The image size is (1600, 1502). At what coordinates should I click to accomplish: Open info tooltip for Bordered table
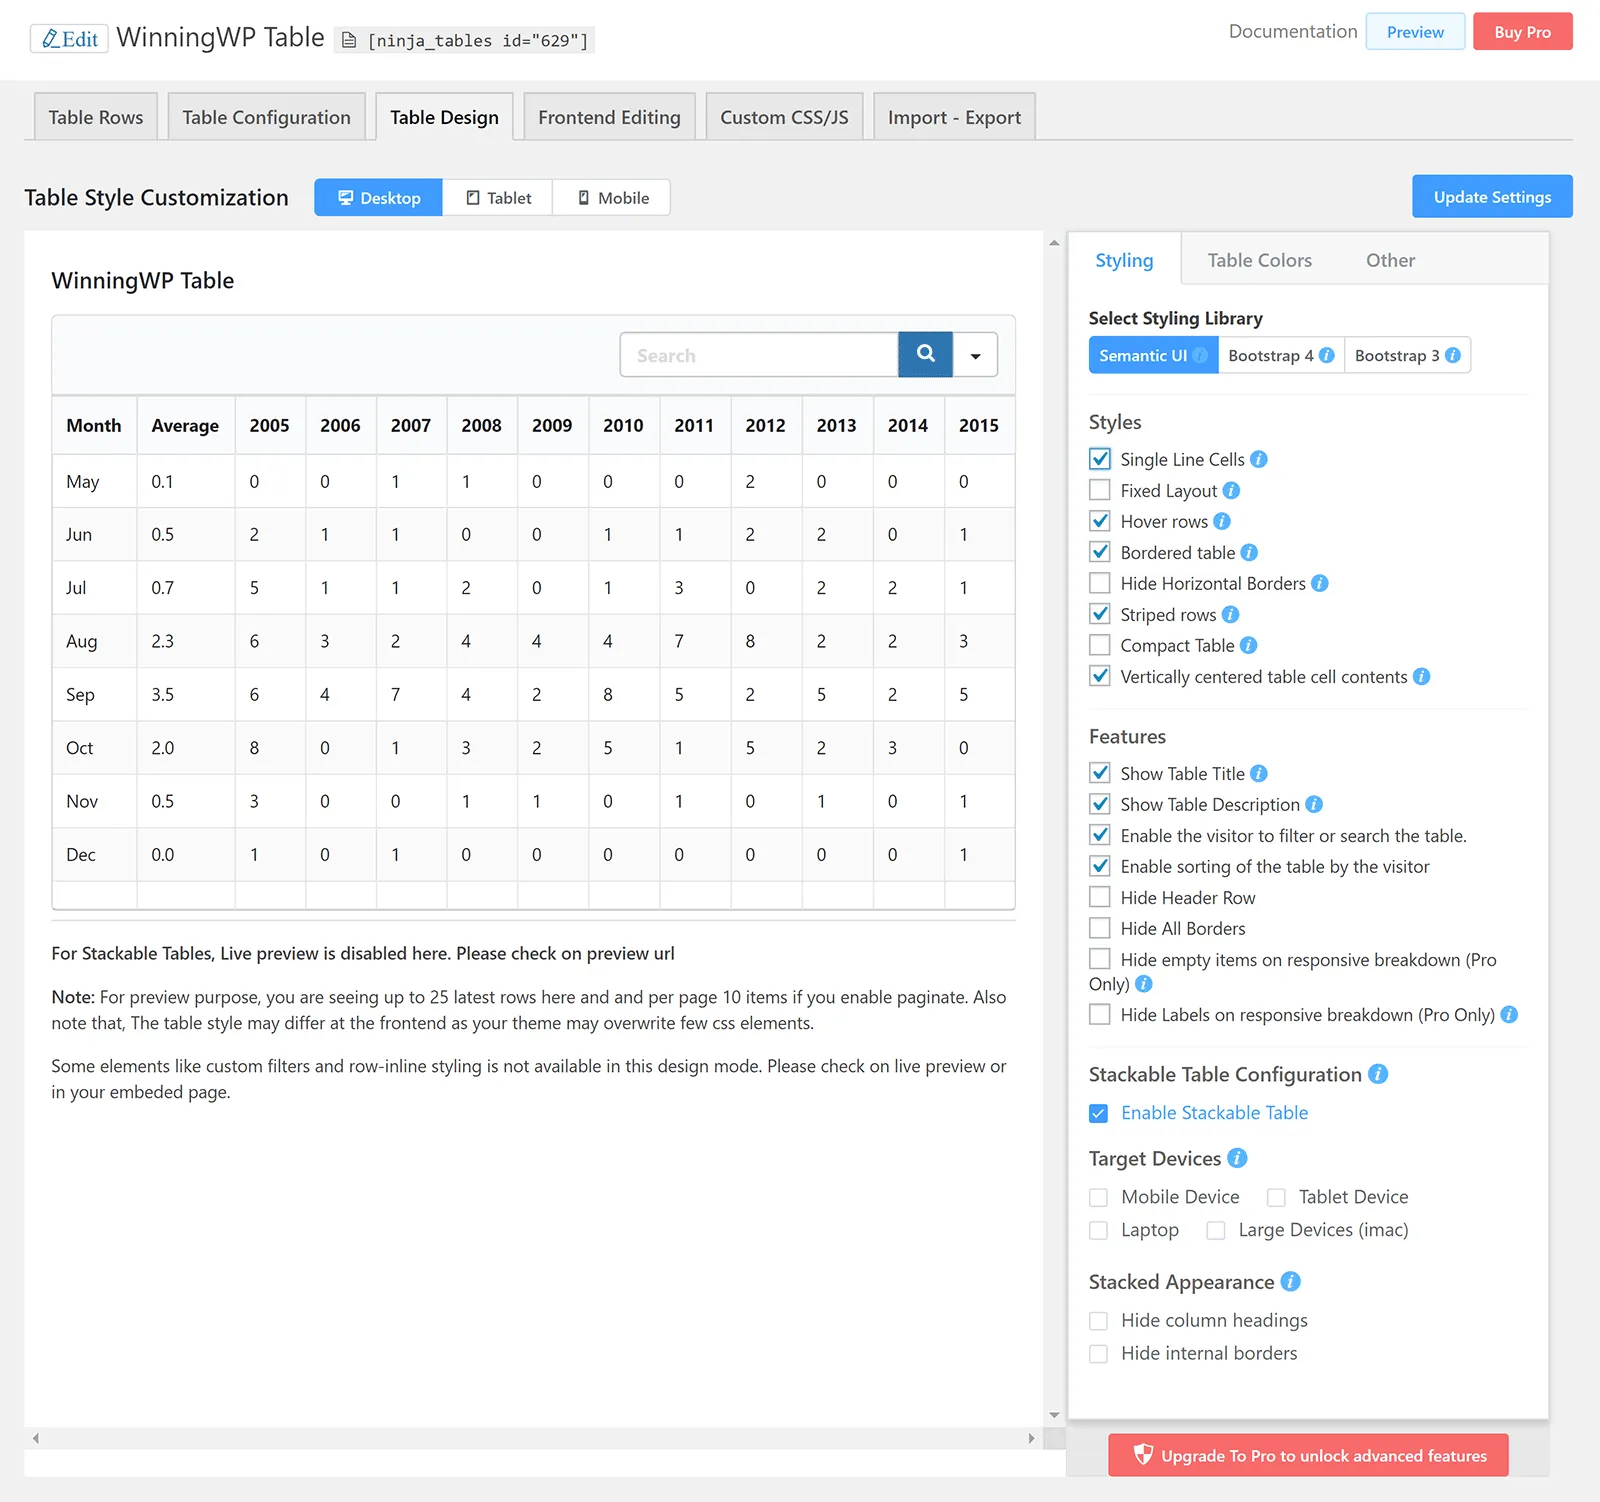1249,552
